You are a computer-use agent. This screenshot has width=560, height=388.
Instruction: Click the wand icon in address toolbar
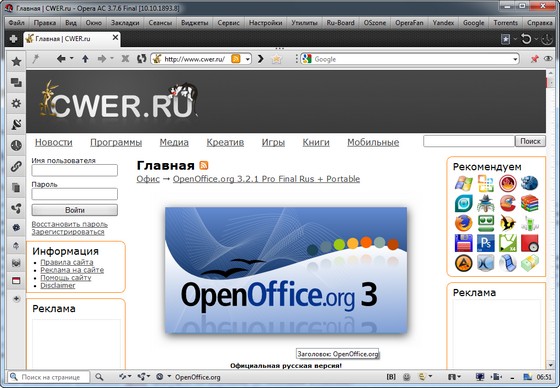coord(36,59)
